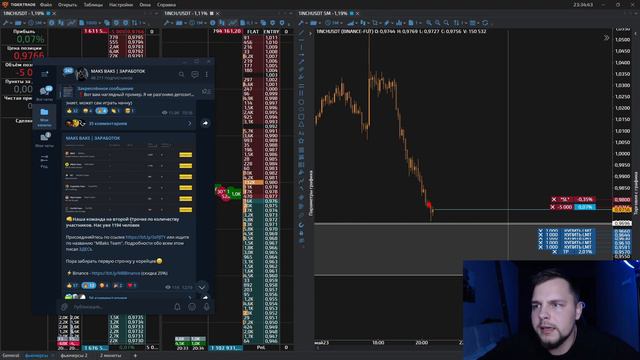Screen dimensions: 640x360
Task: Open the Справка menu
Action: click(166, 4)
